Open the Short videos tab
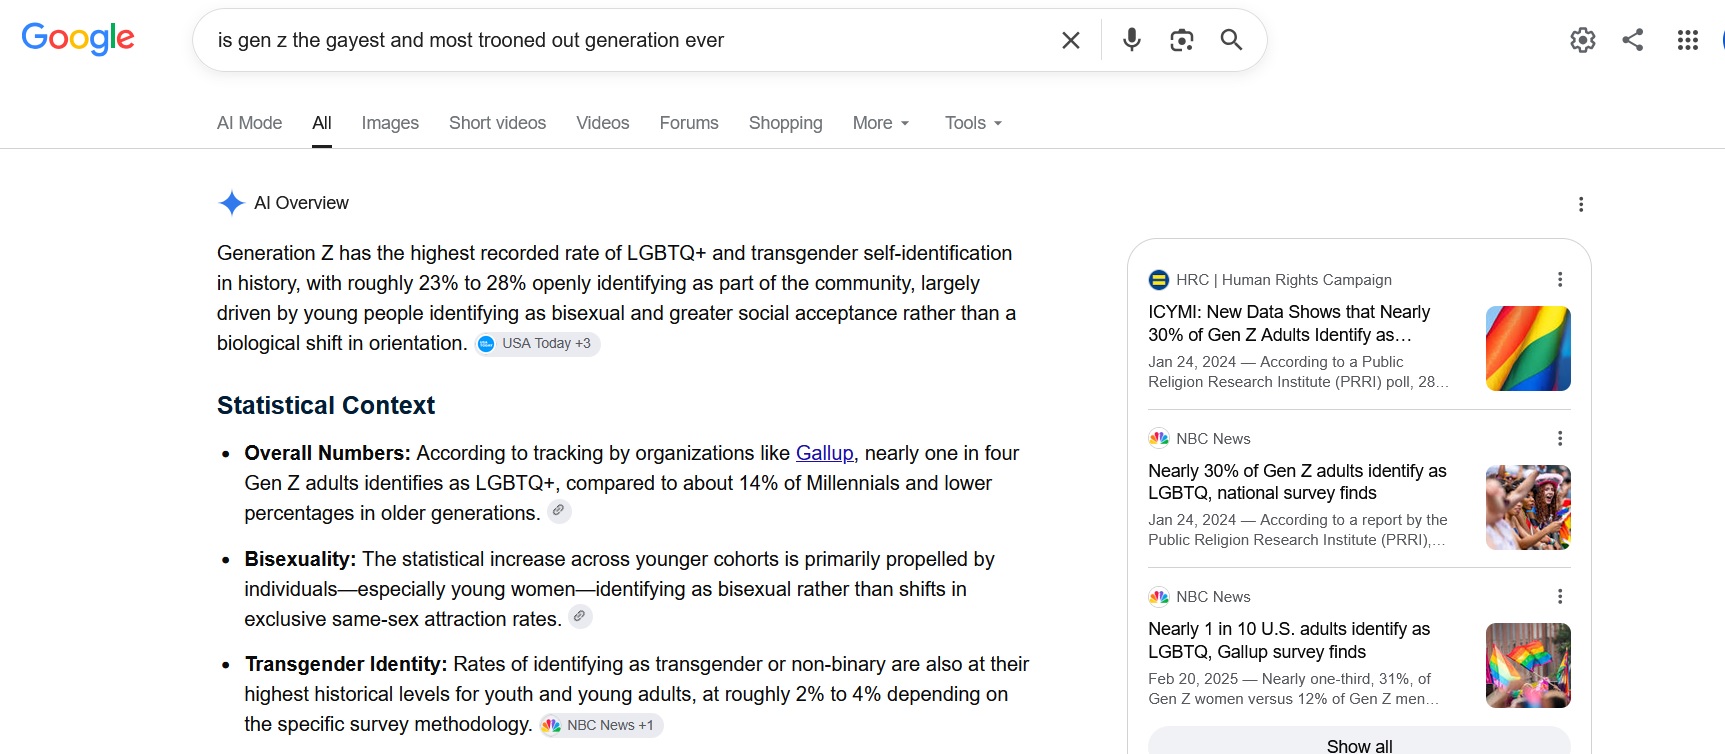This screenshot has height=754, width=1725. [x=497, y=123]
